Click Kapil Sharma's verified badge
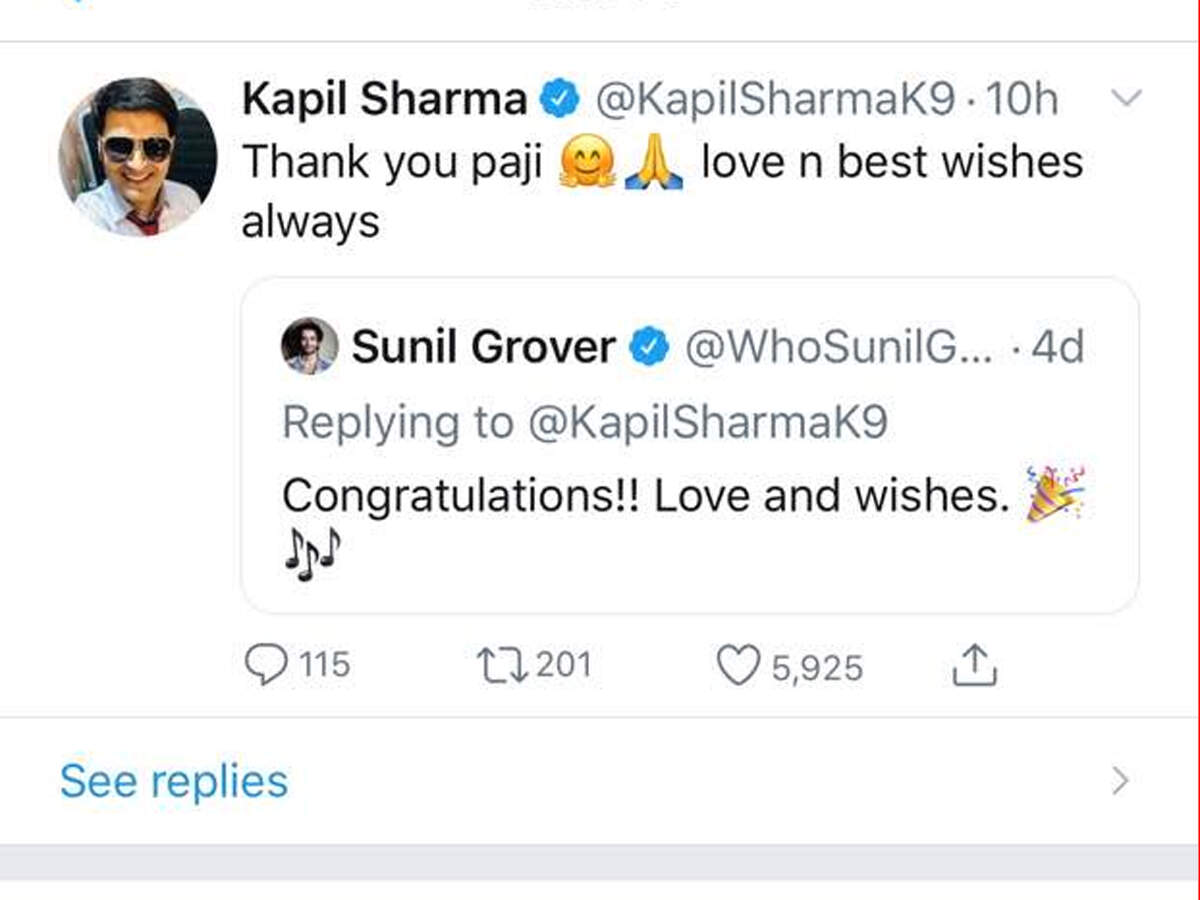This screenshot has width=1200, height=900. (x=560, y=99)
